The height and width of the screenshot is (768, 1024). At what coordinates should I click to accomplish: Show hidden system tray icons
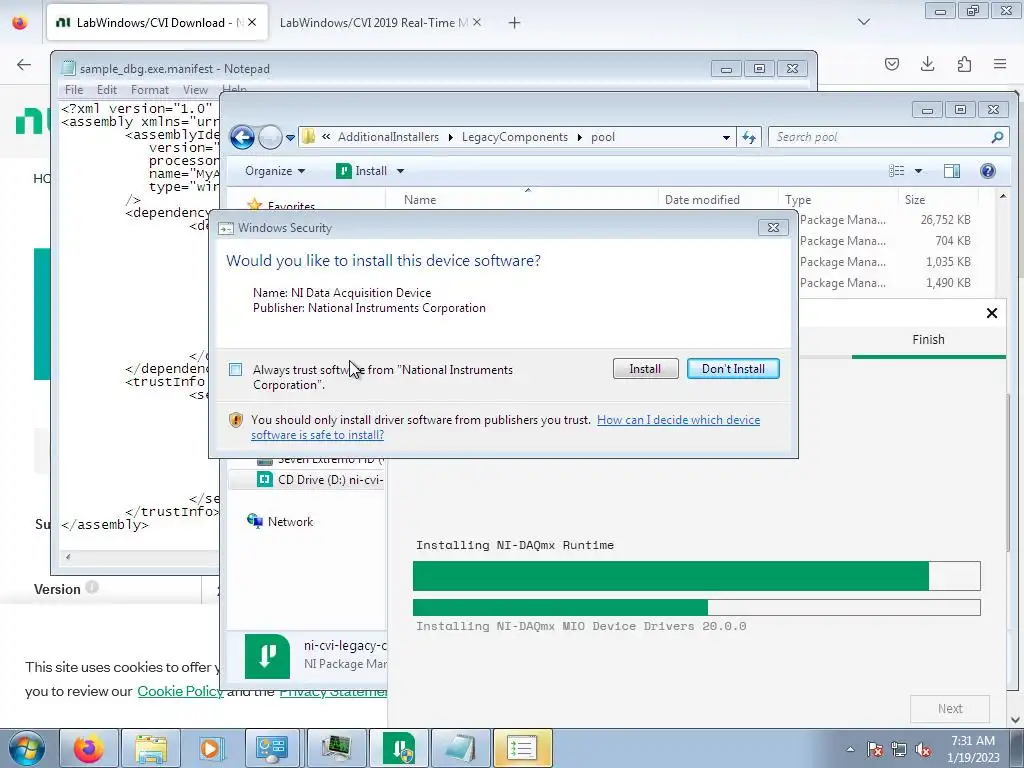click(x=850, y=749)
